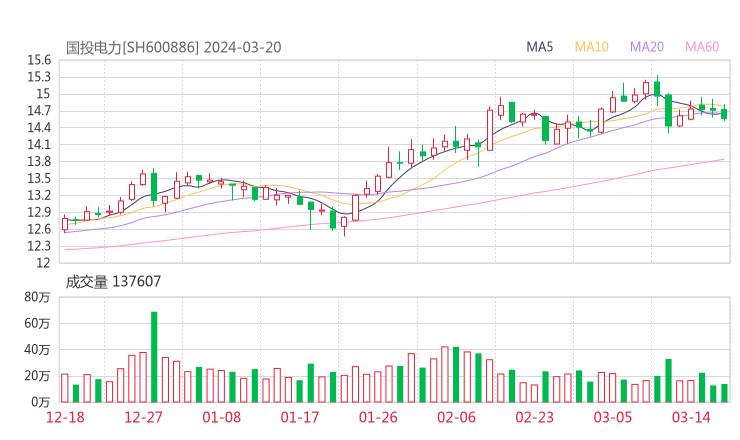Click the MA20 legend label
The height and width of the screenshot is (440, 740).
(x=647, y=47)
